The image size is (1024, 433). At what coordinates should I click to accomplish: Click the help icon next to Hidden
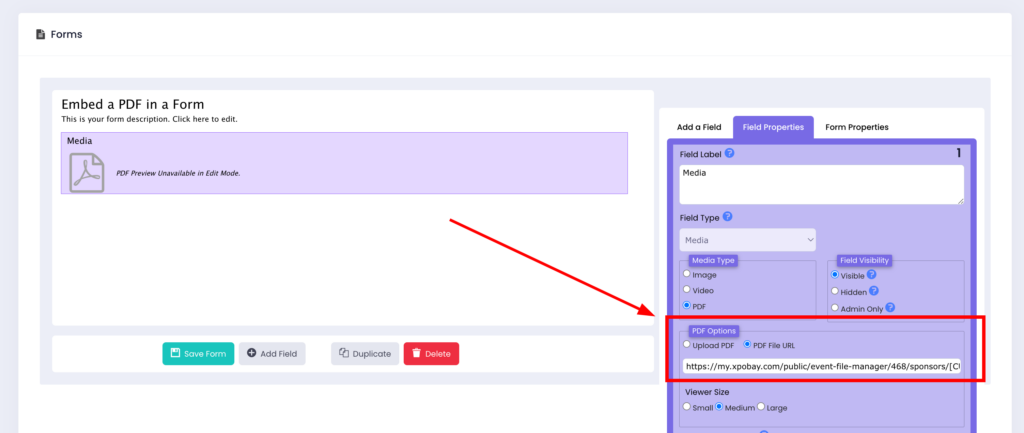tap(873, 291)
